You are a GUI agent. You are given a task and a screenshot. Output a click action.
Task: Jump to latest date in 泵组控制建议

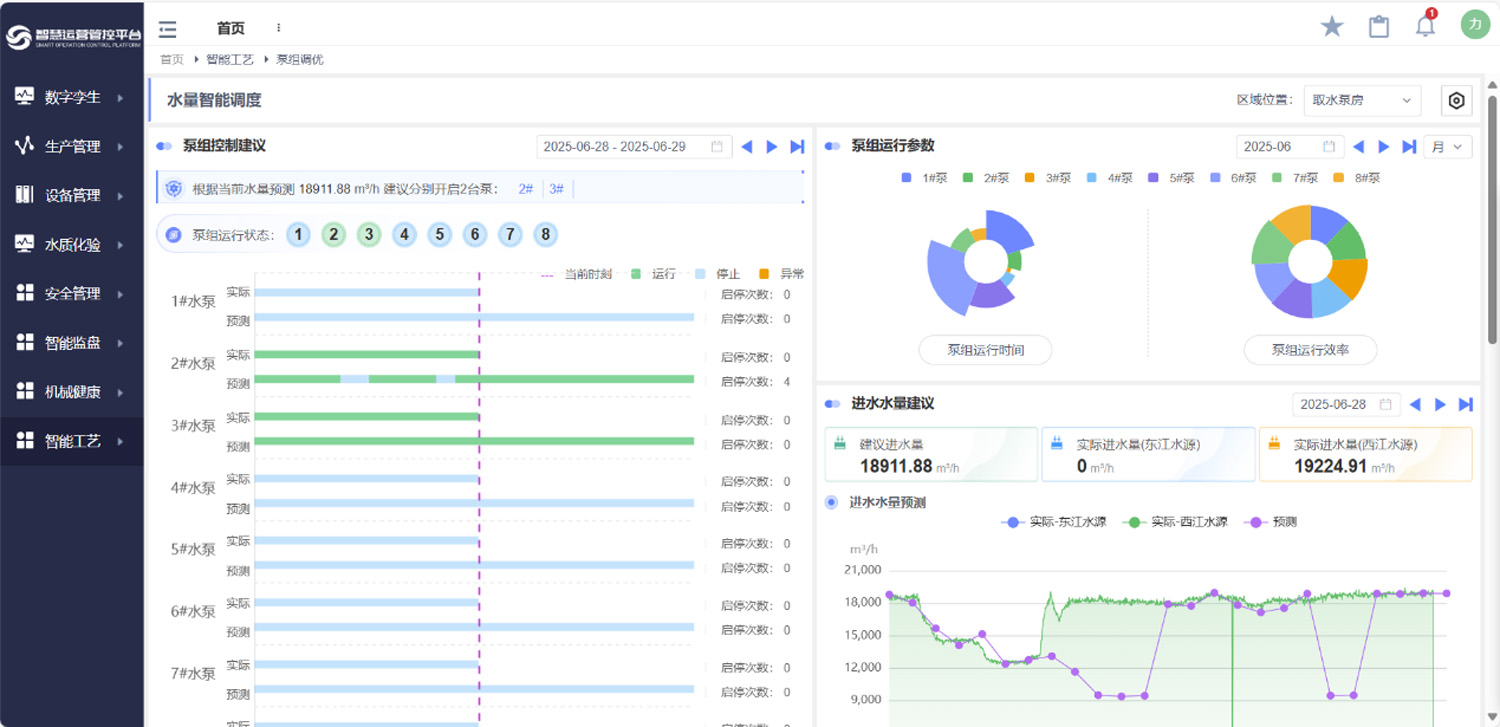797,147
